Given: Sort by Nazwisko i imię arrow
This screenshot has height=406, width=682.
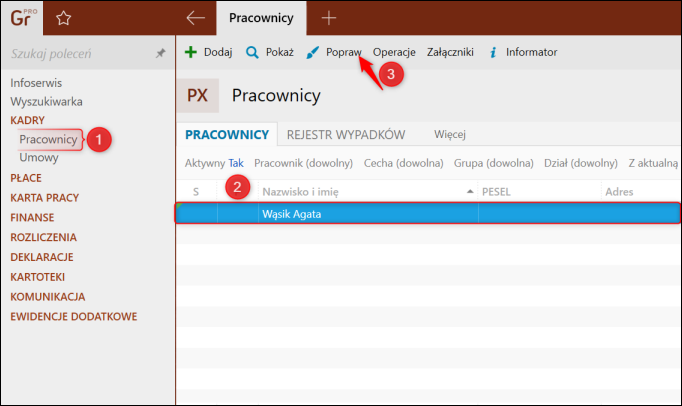Looking at the screenshot, I should click(x=470, y=191).
